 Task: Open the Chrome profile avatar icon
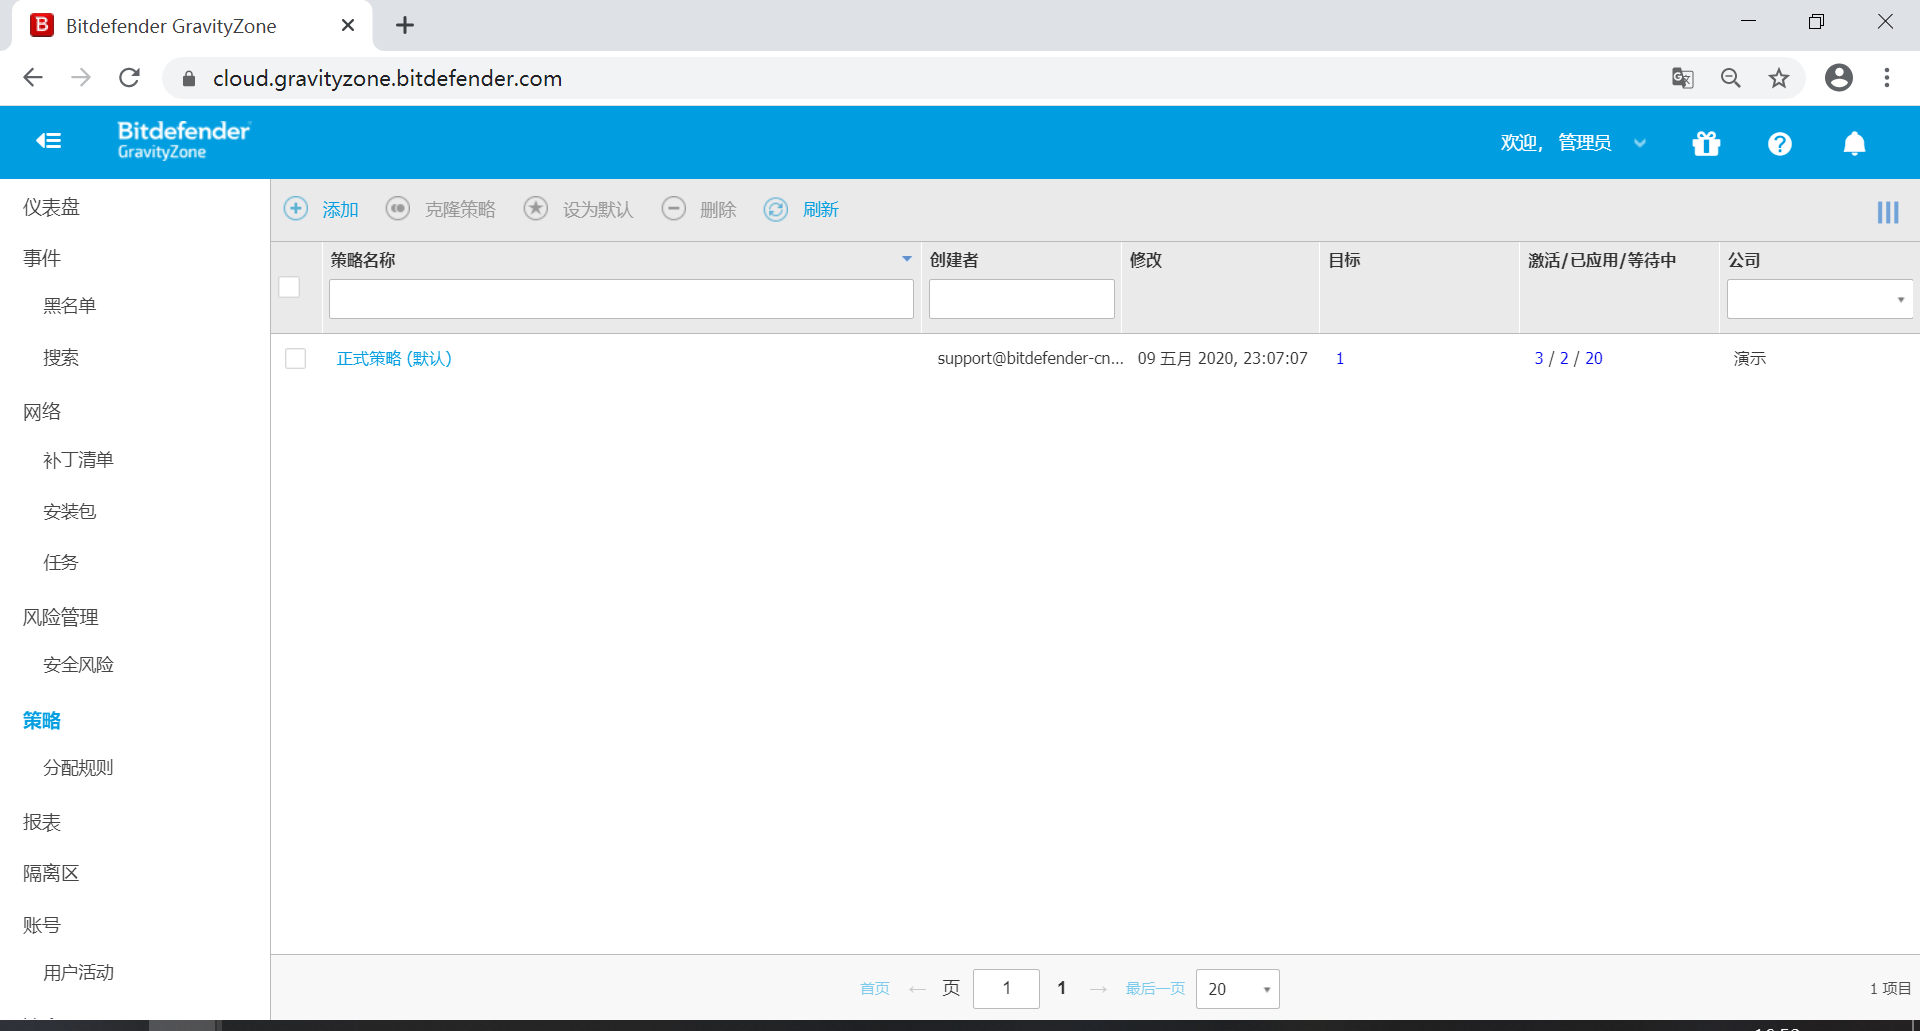[x=1838, y=78]
